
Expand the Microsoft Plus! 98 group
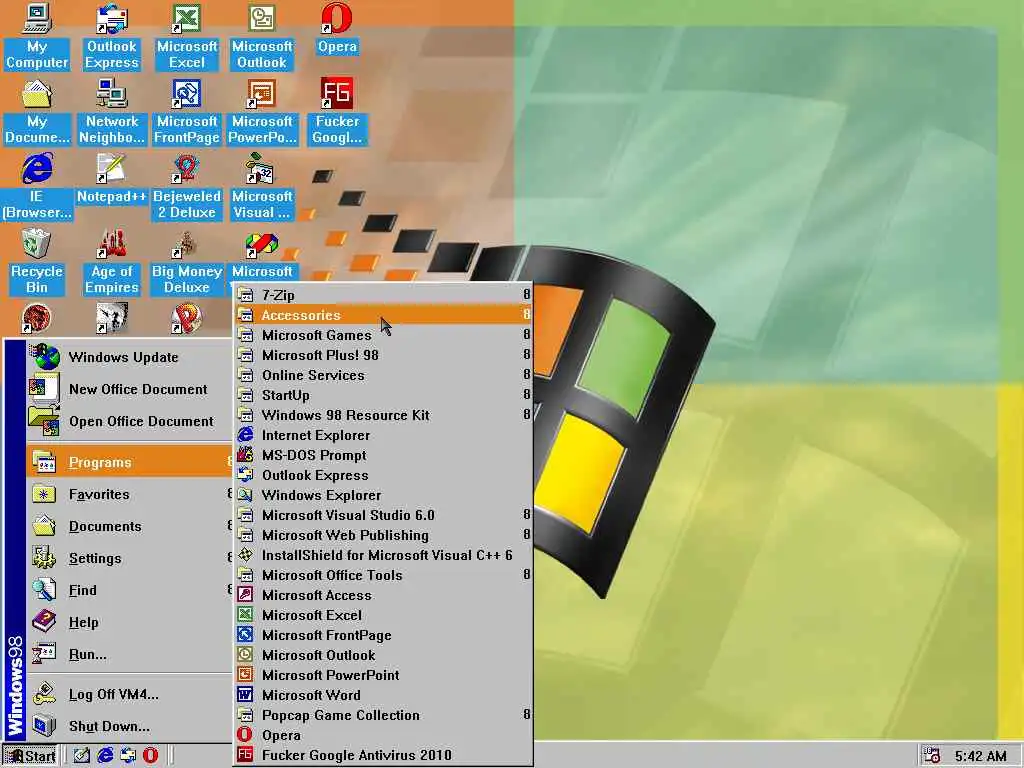click(x=383, y=355)
